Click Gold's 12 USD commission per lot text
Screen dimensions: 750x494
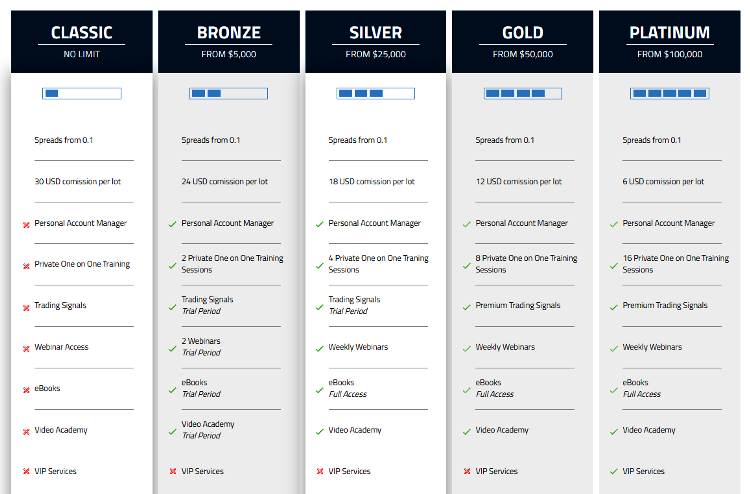518,182
